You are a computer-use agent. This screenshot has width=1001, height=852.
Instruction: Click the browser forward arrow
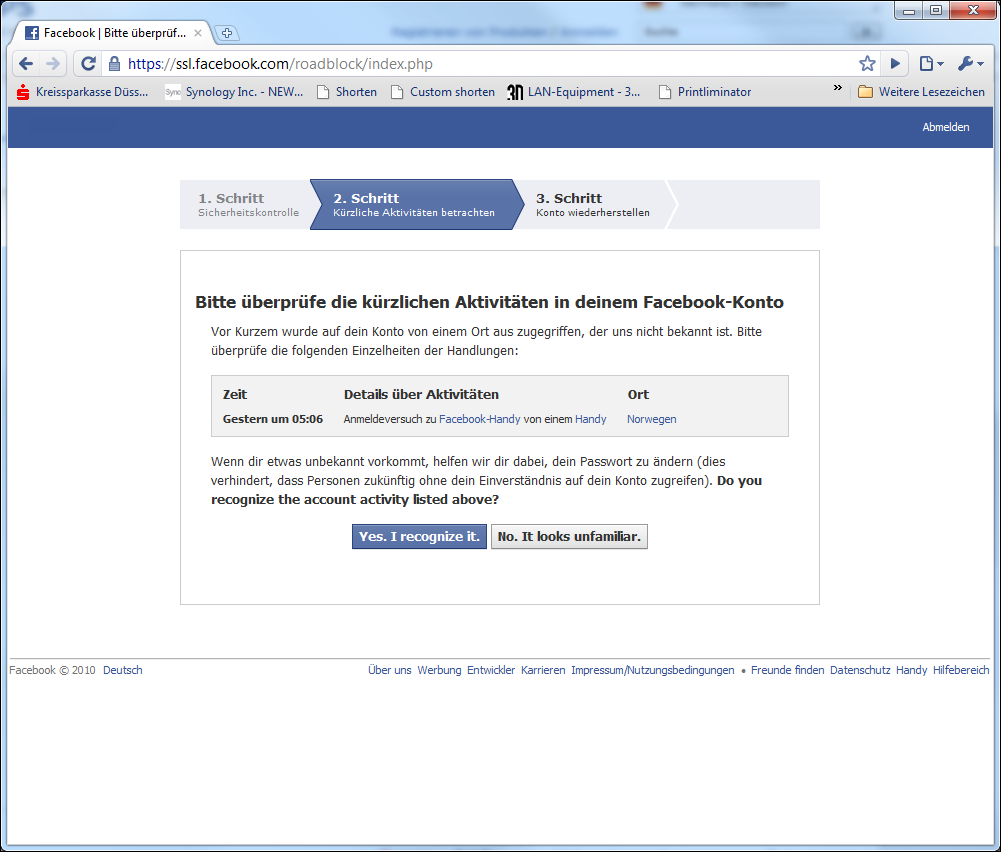click(53, 64)
